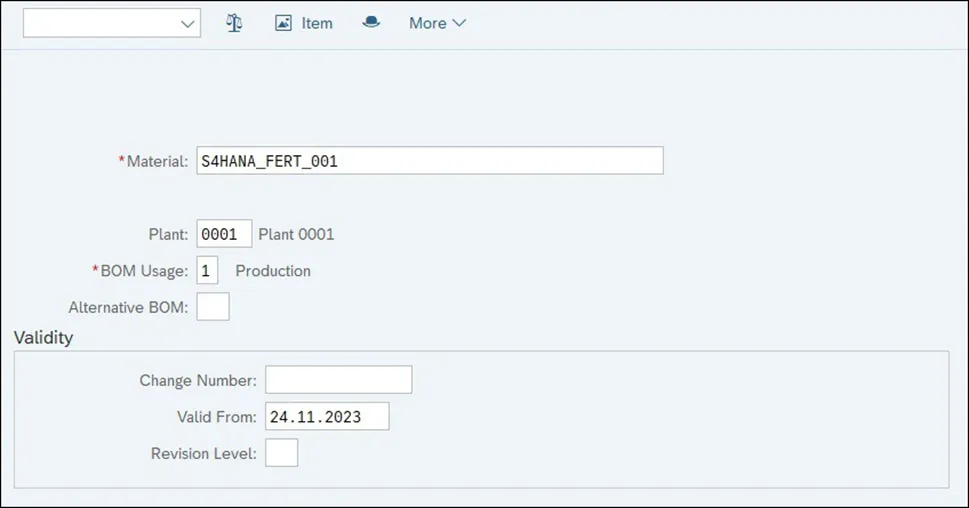Click the Validity section heading
969x508 pixels.
pos(44,337)
